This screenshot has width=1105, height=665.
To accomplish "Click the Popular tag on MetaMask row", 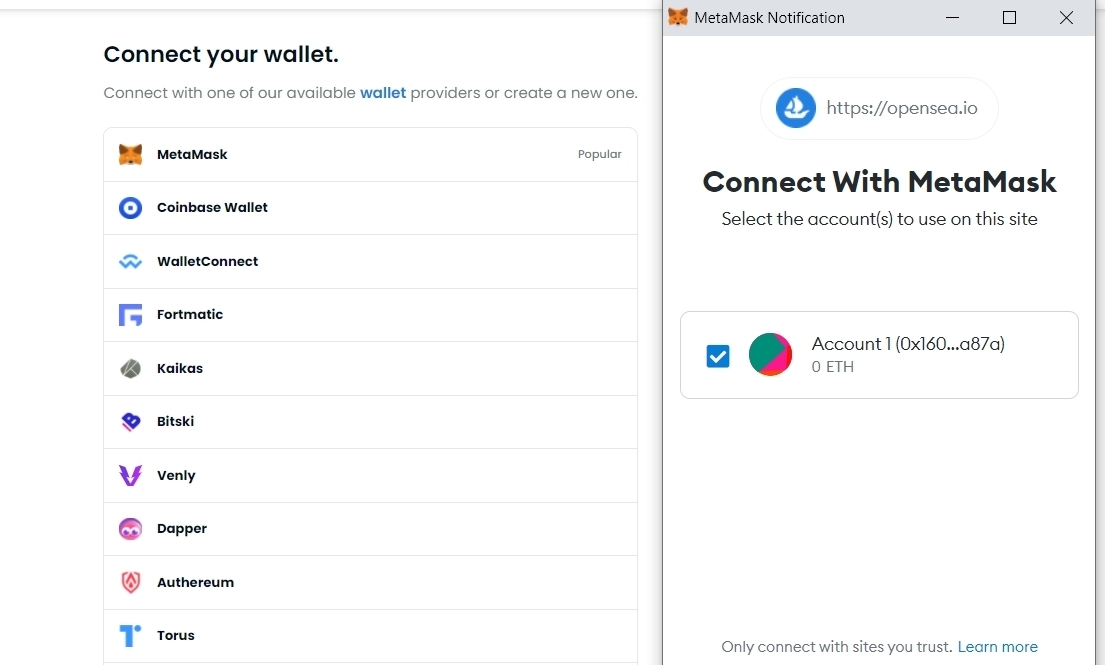I will (600, 154).
